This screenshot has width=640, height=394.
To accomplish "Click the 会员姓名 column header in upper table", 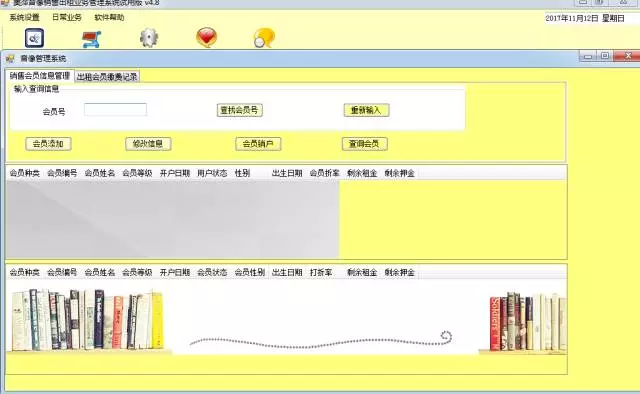I will pos(100,173).
